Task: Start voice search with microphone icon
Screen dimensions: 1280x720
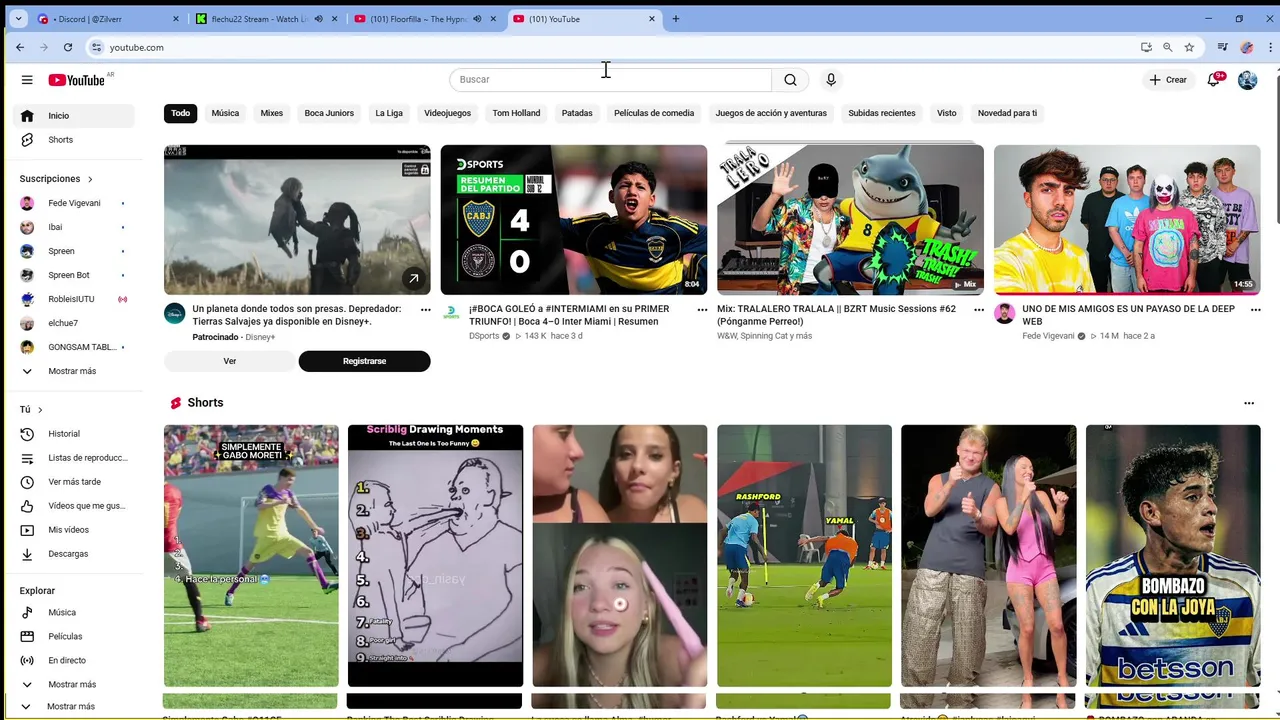Action: click(x=830, y=80)
